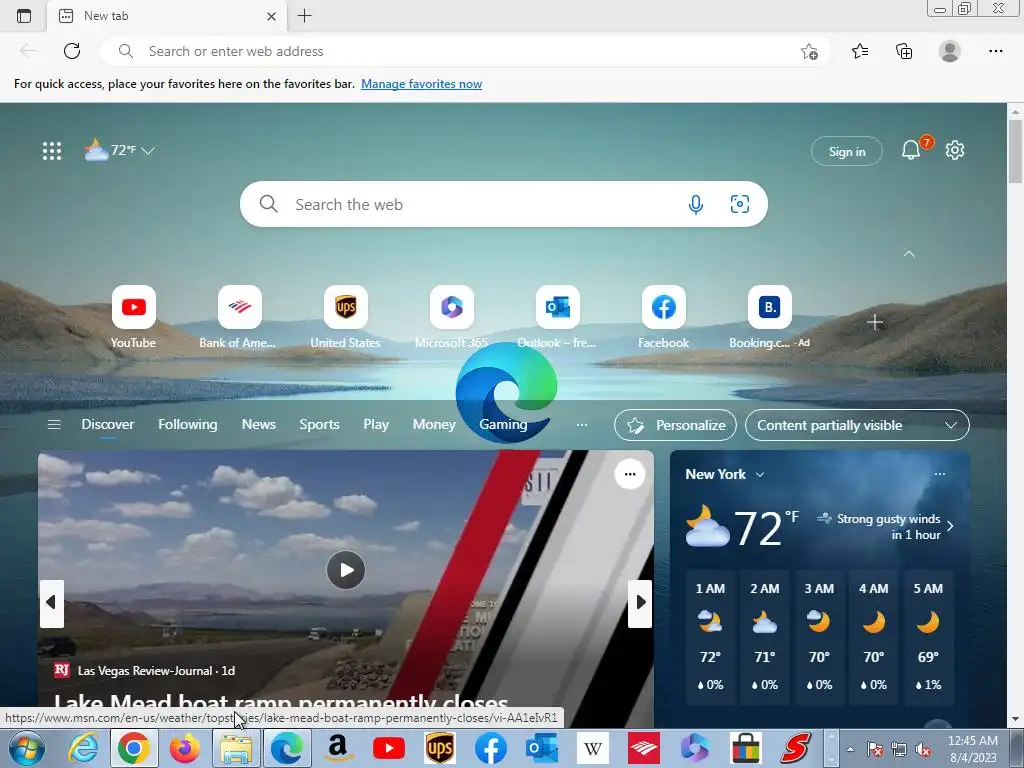This screenshot has width=1024, height=768.
Task: Open the taskbar clock and date
Action: [973, 749]
